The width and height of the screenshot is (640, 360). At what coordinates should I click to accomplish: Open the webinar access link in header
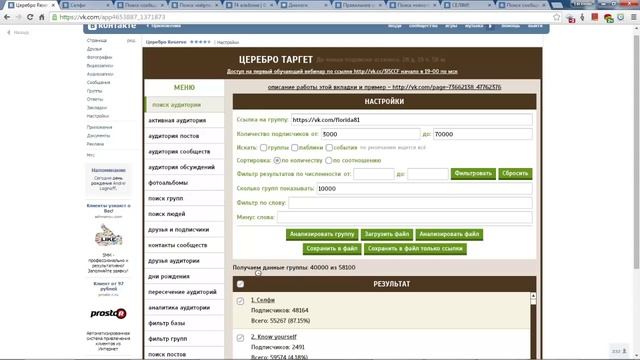[x=342, y=71]
